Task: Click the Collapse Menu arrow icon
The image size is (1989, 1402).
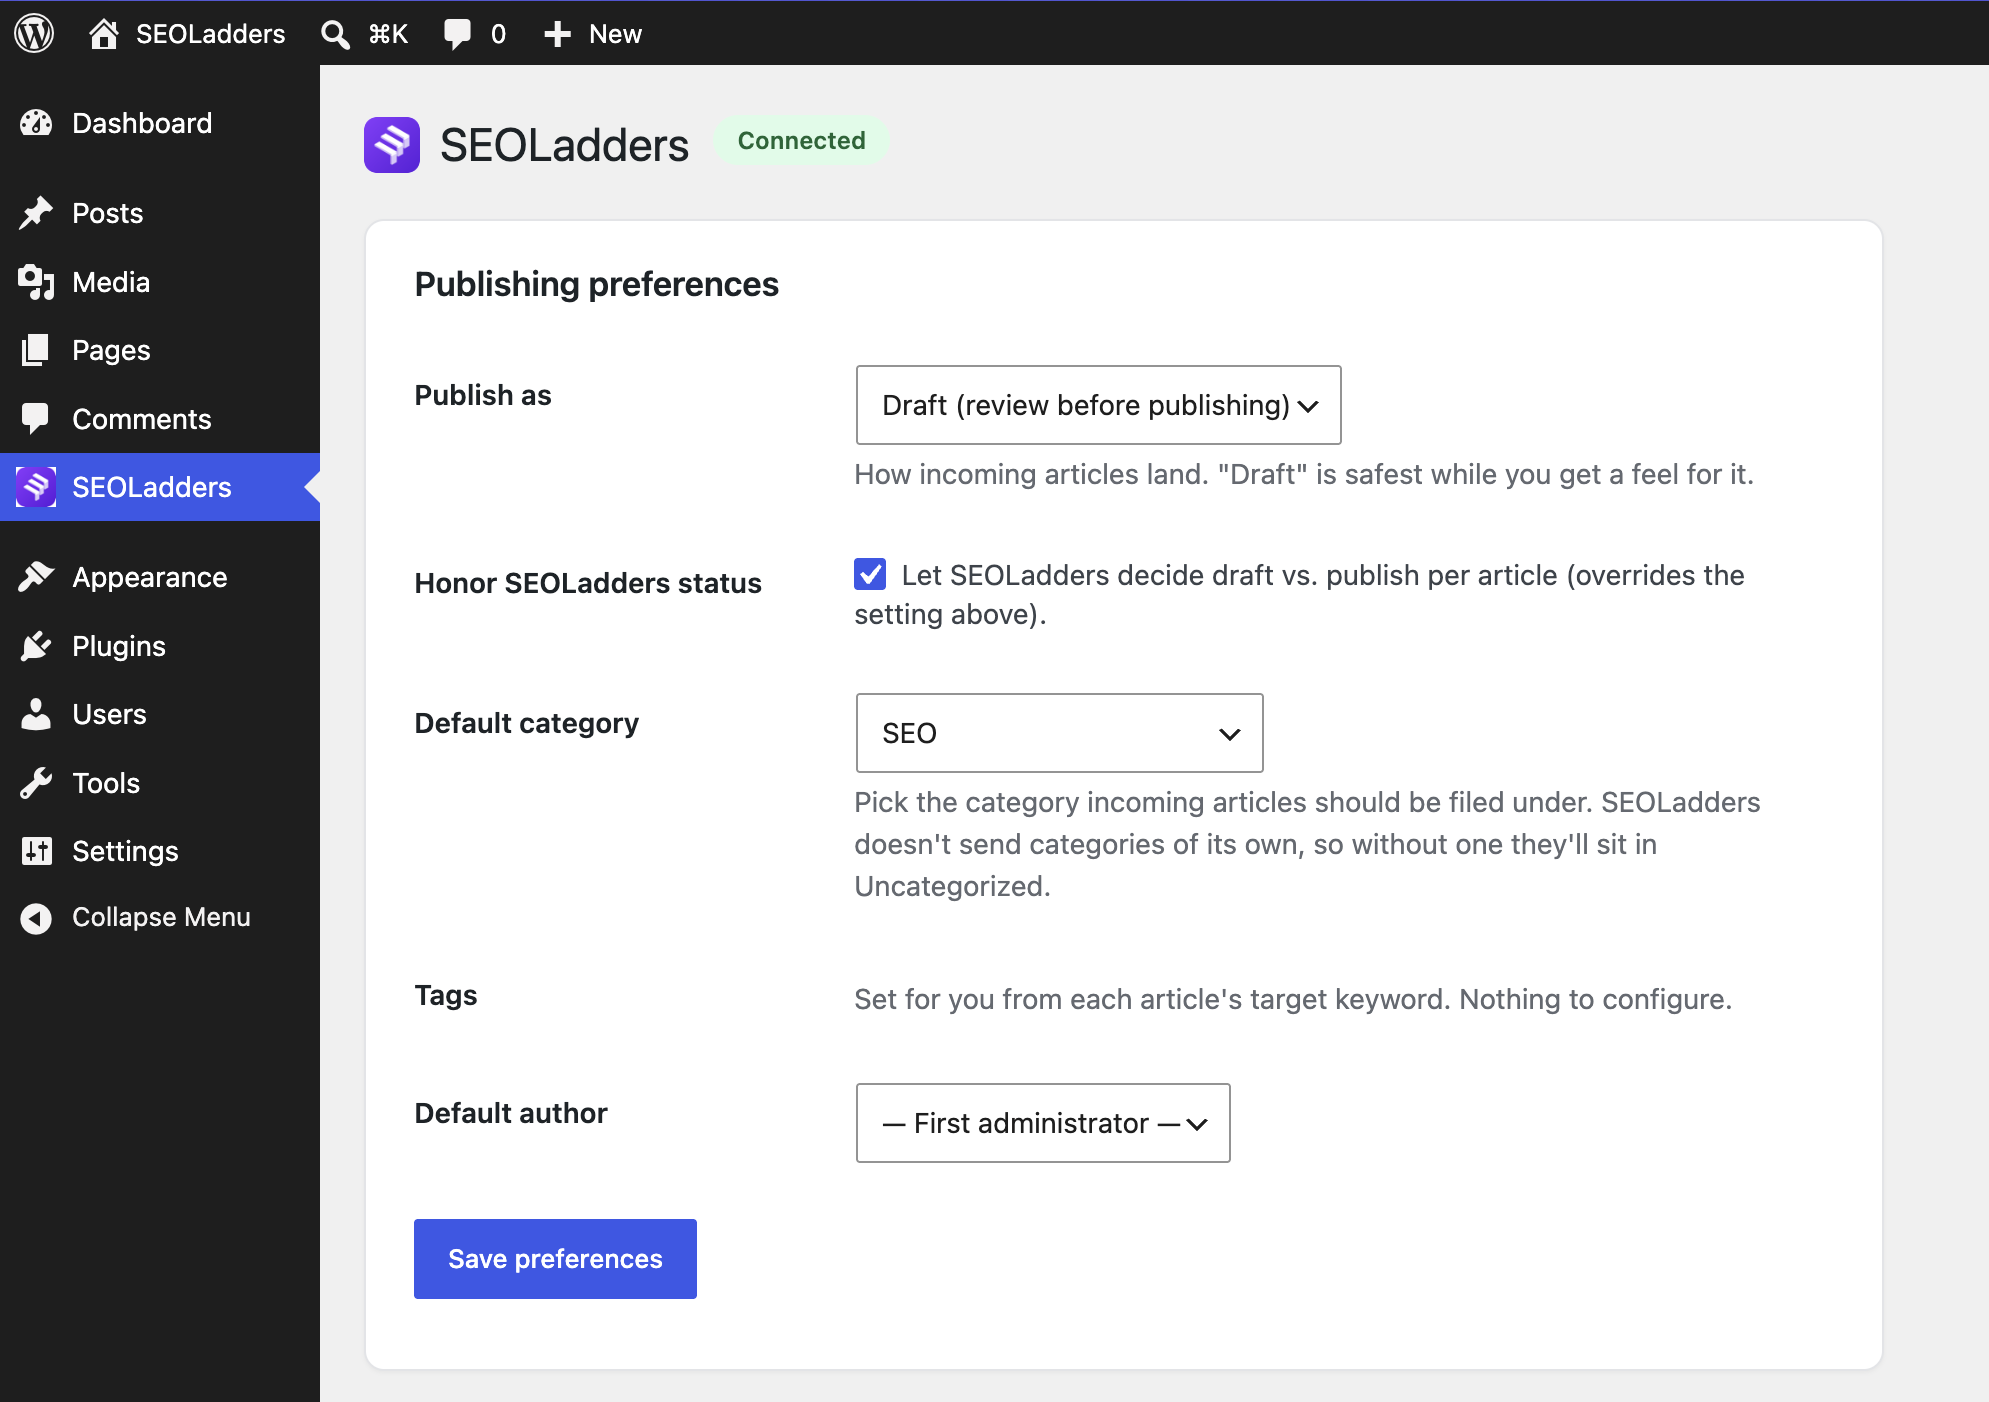Action: (x=36, y=918)
